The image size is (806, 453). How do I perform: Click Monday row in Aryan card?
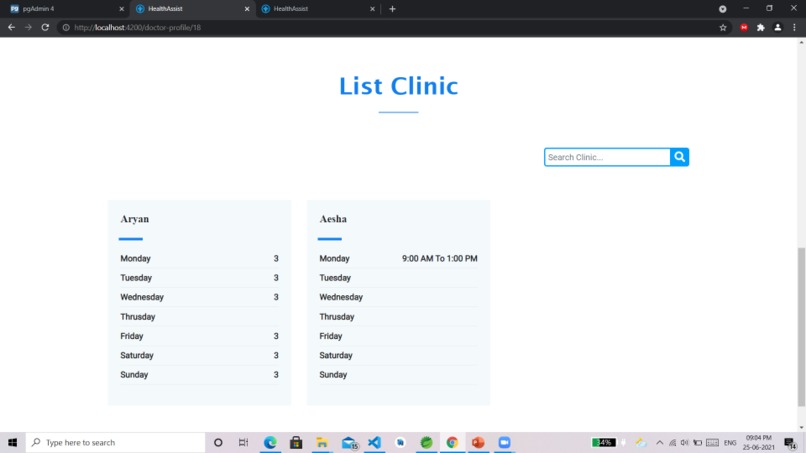coord(199,259)
